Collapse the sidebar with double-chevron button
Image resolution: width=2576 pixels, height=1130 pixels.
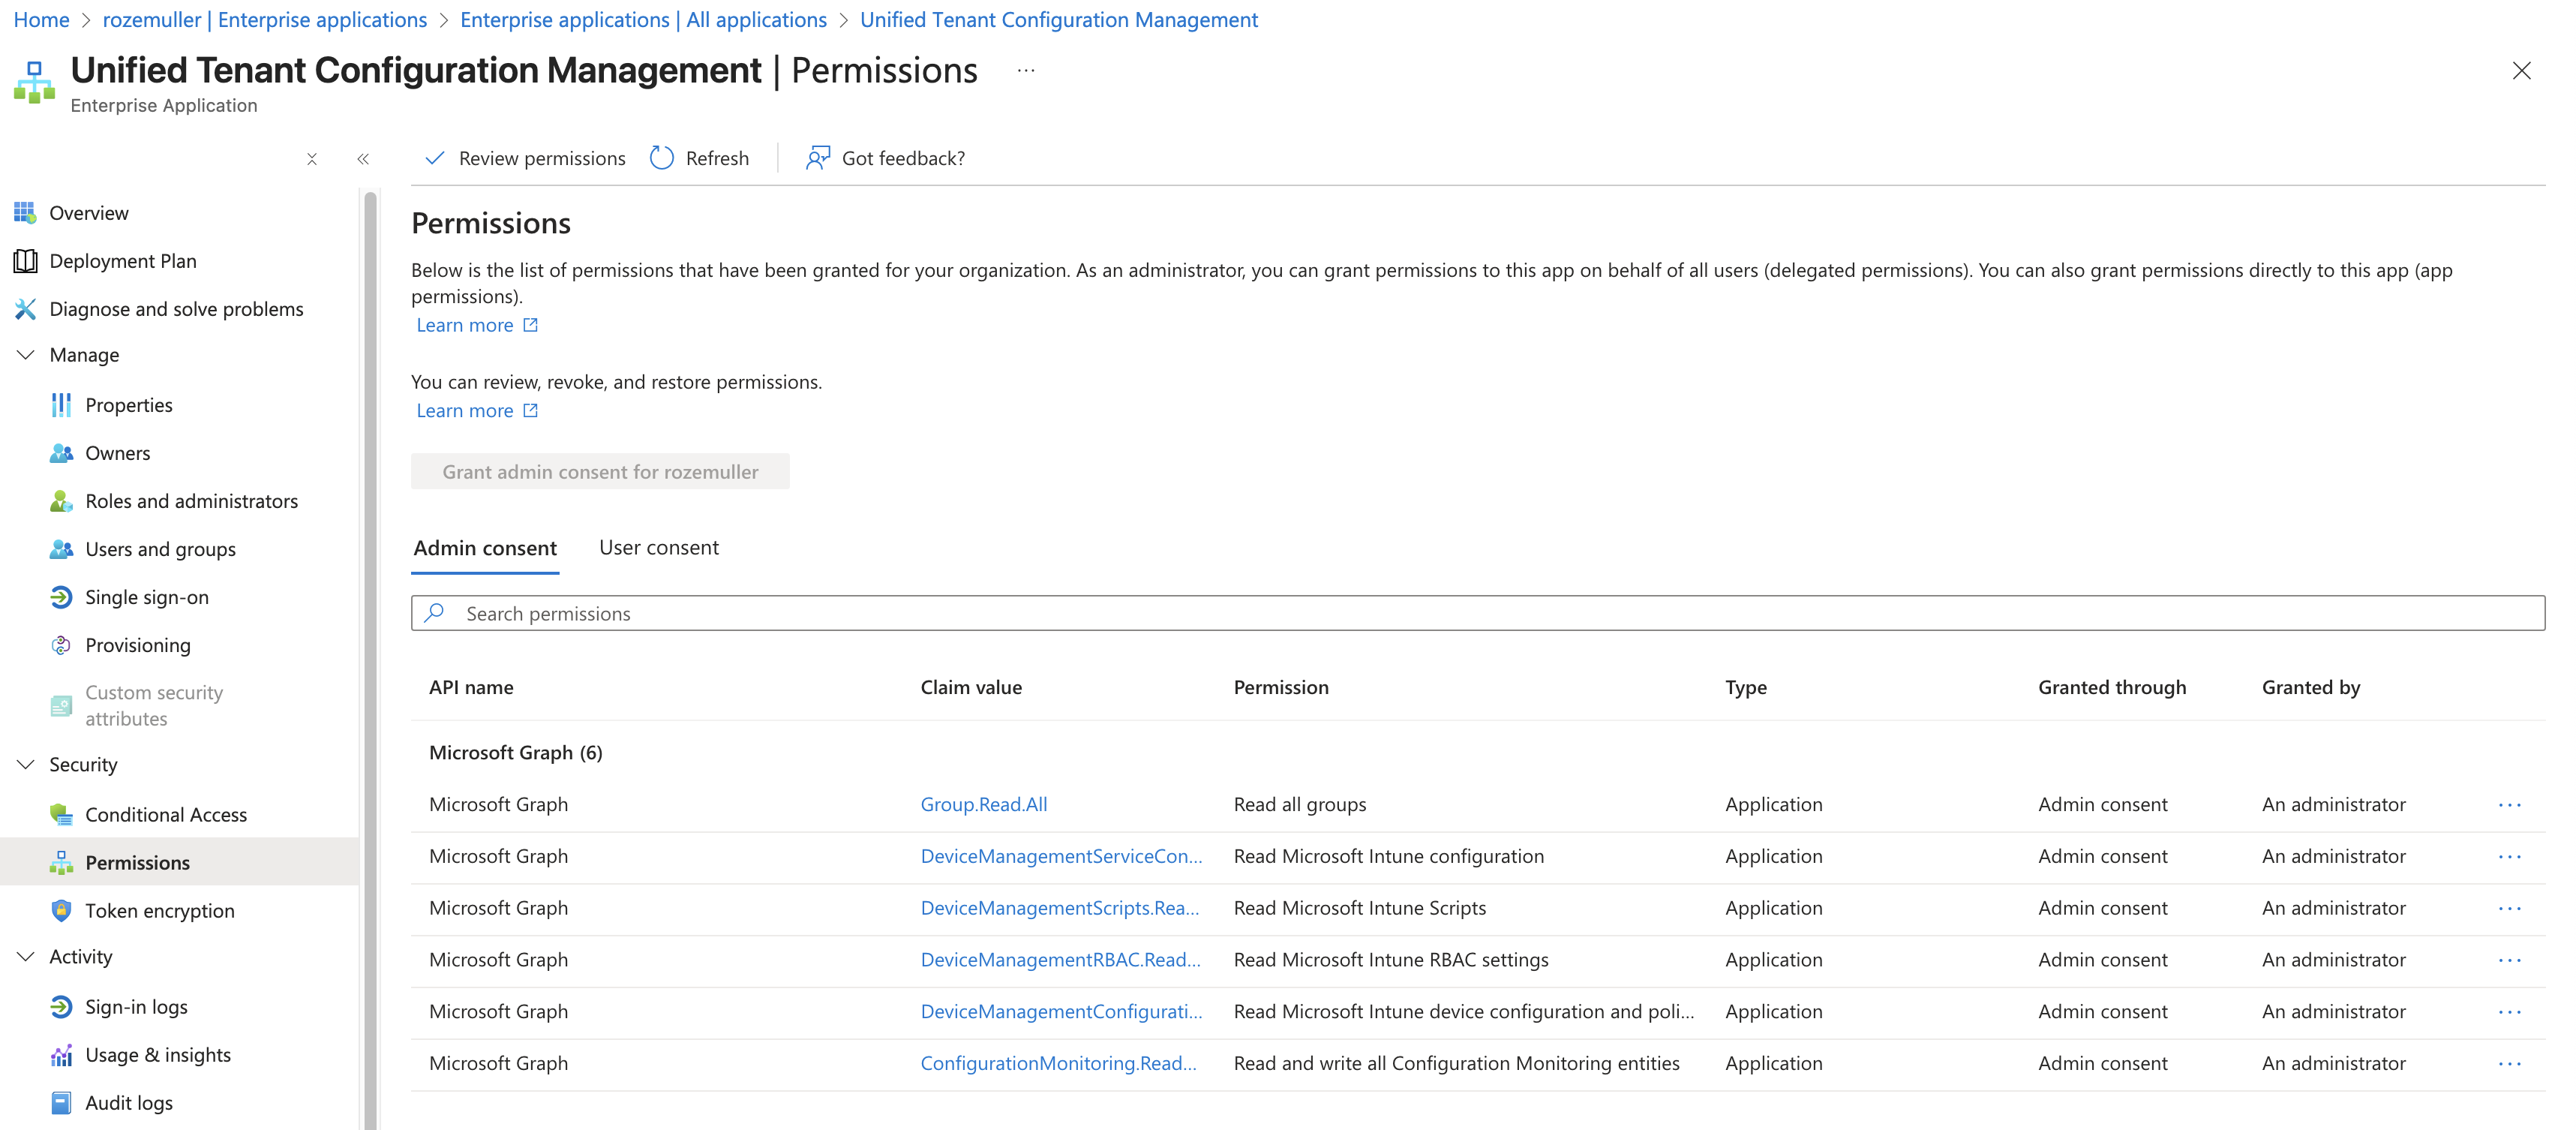tap(363, 159)
